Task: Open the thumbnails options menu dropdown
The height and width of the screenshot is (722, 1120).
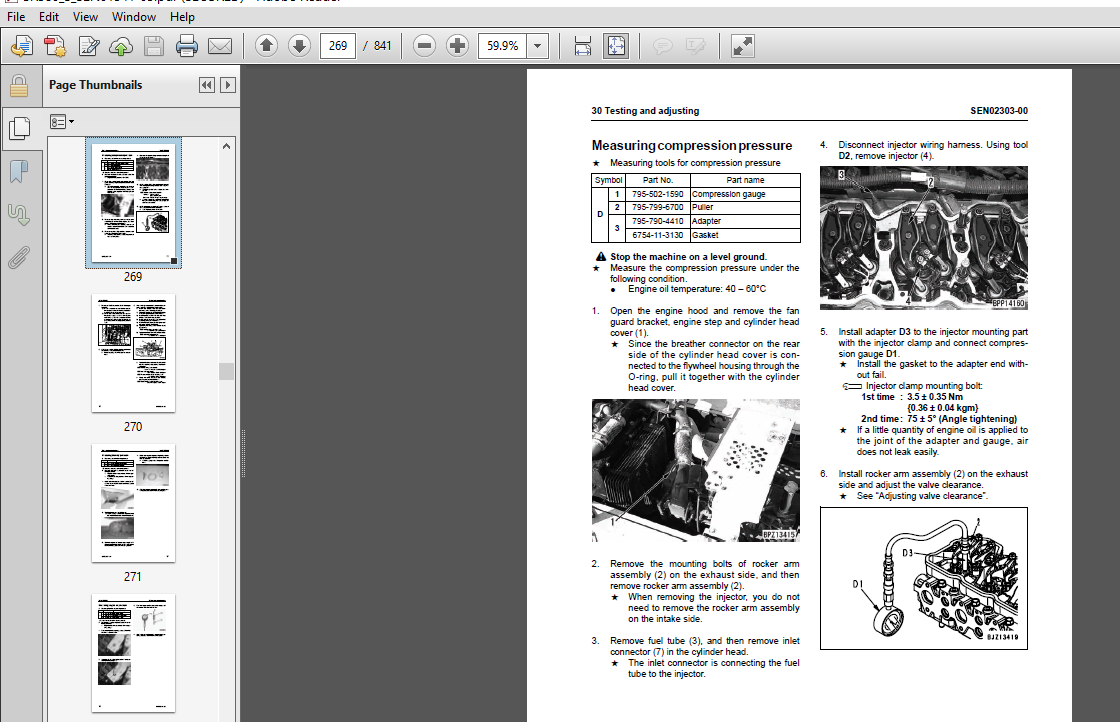Action: point(62,122)
